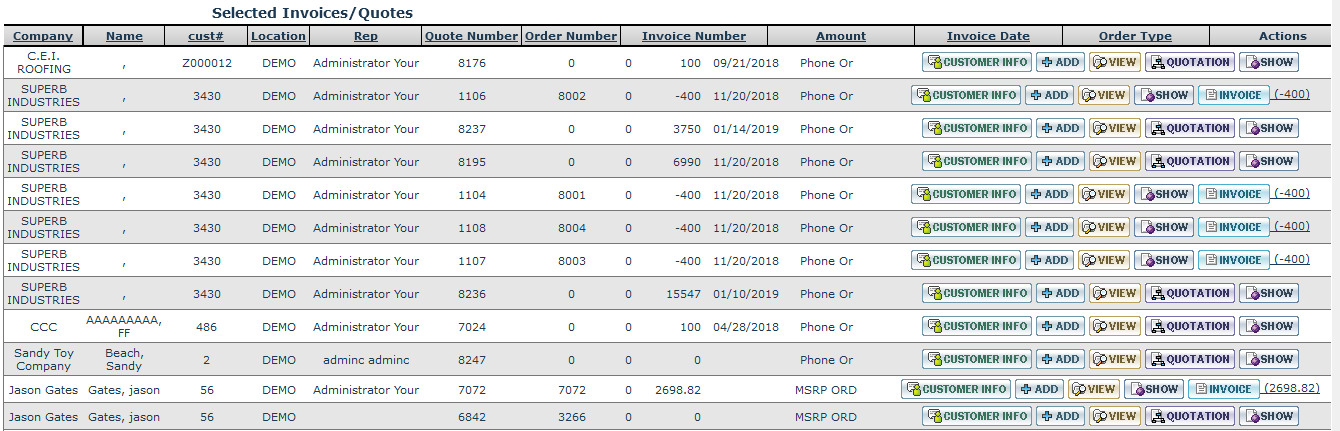
Task: Click Invoice button for quote 7072
Action: click(x=1222, y=389)
